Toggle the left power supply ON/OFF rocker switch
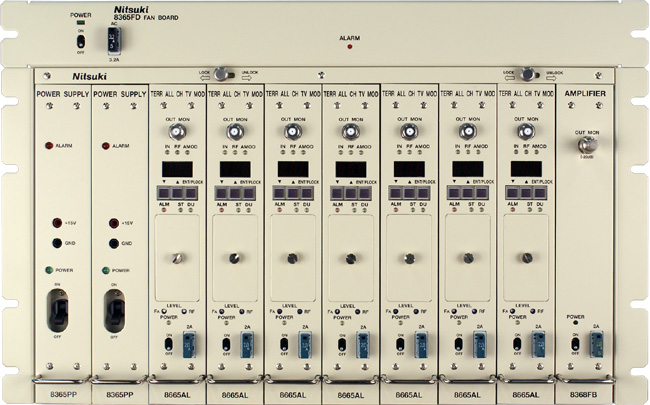This screenshot has width=650, height=405. point(58,311)
